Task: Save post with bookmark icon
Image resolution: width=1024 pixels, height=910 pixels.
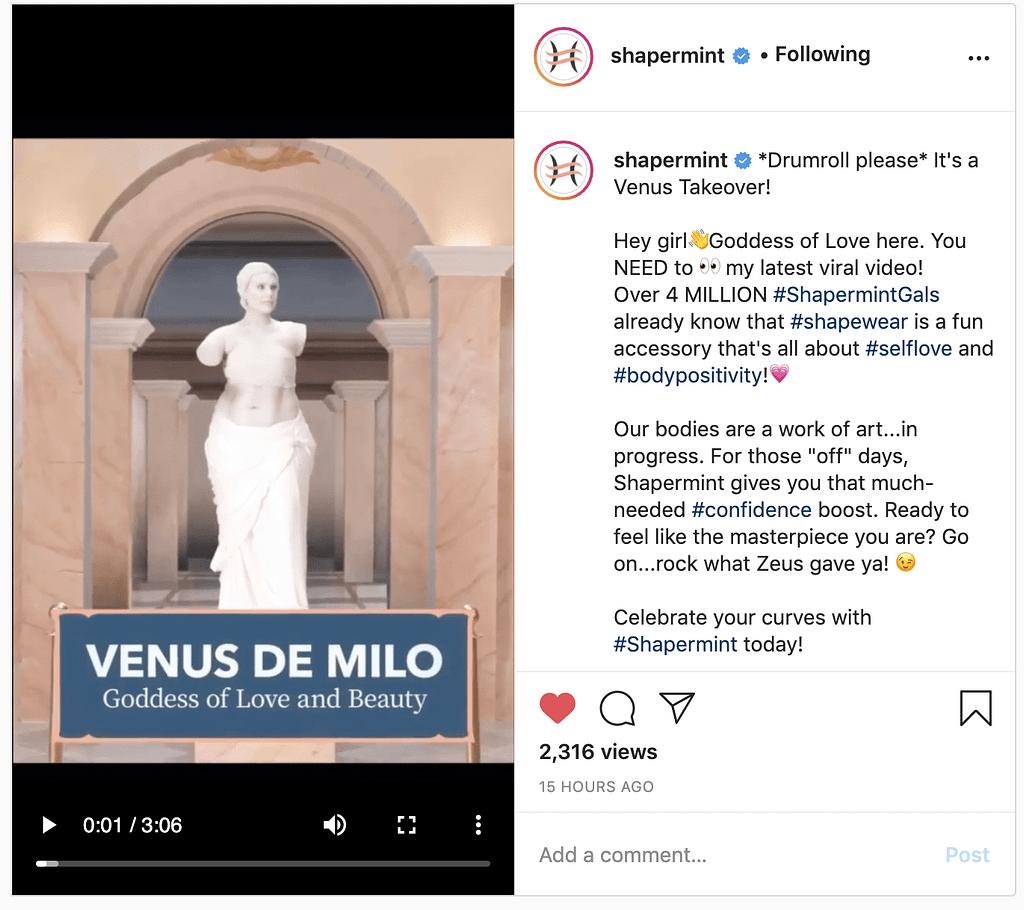Action: click(976, 708)
